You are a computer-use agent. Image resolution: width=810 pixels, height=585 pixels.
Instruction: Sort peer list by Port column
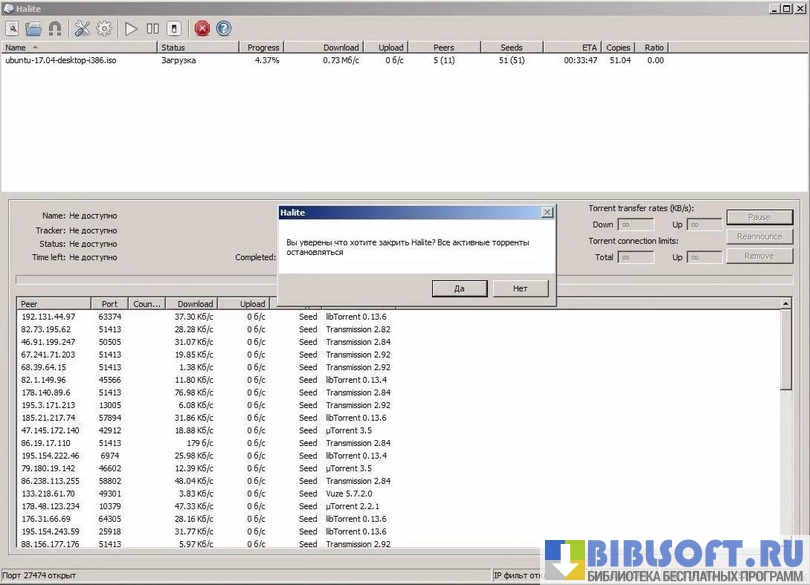tap(109, 304)
